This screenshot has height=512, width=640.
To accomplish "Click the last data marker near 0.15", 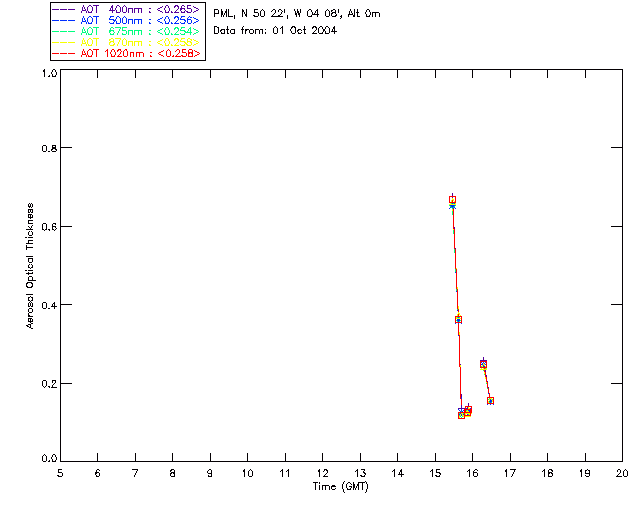I will click(x=490, y=401).
